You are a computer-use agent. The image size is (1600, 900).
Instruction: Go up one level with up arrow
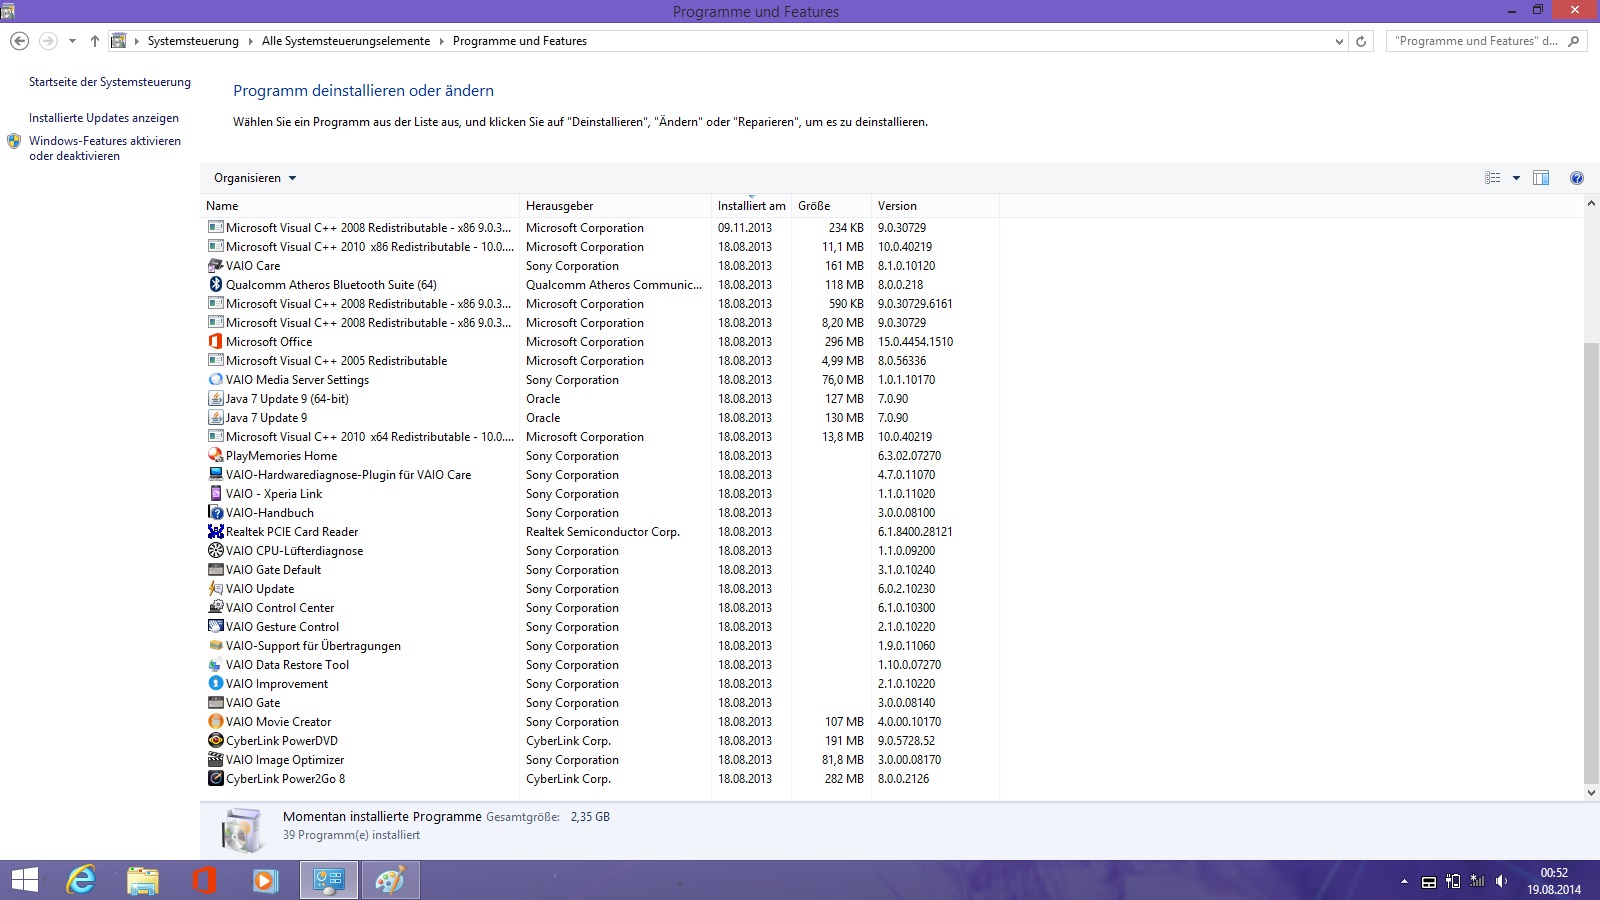coord(95,41)
